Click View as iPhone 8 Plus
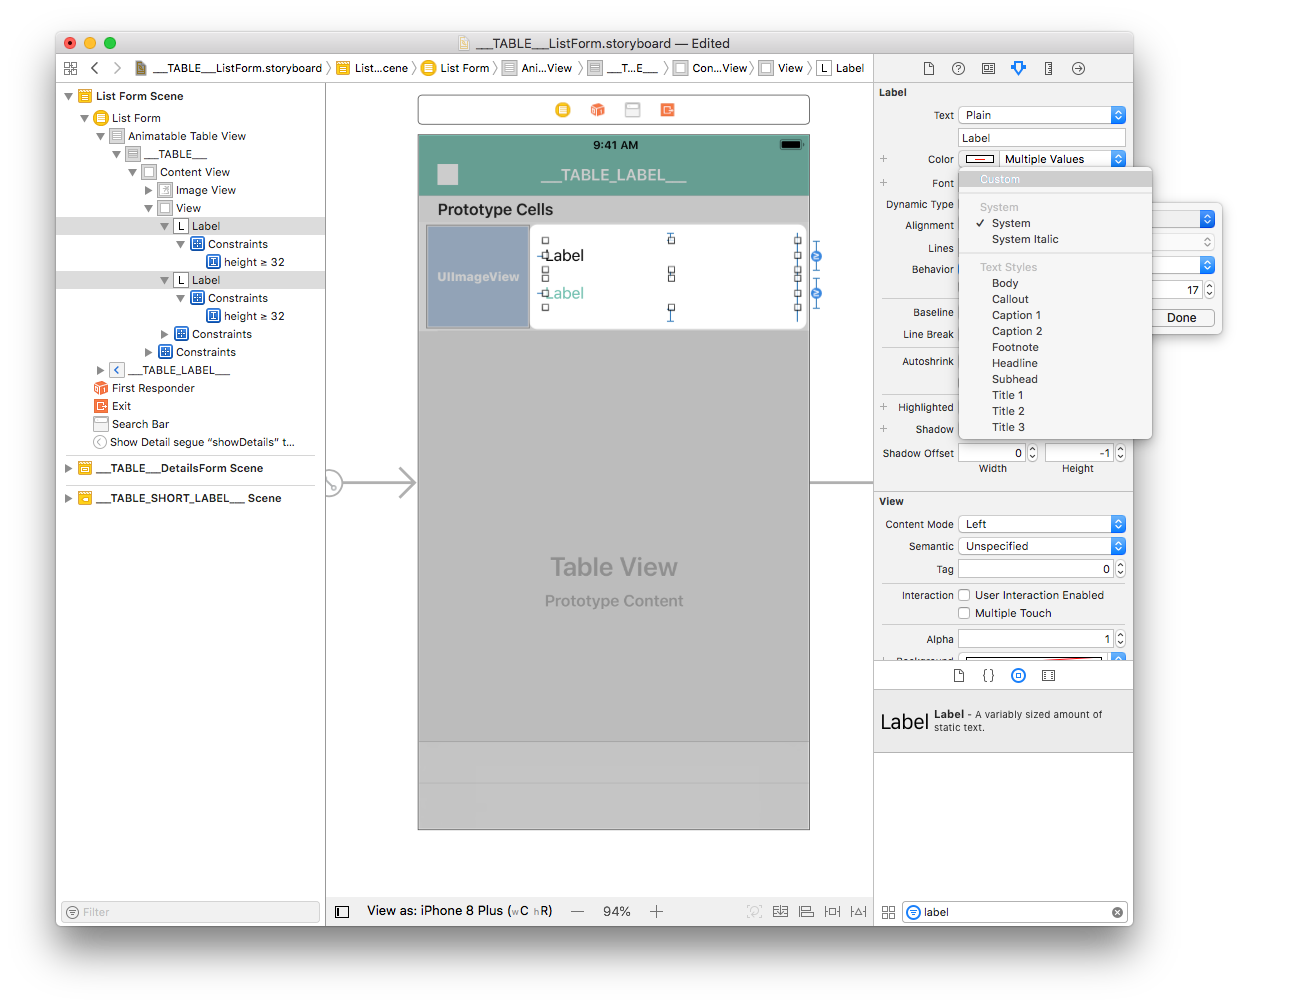This screenshot has width=1296, height=1006. tap(460, 911)
